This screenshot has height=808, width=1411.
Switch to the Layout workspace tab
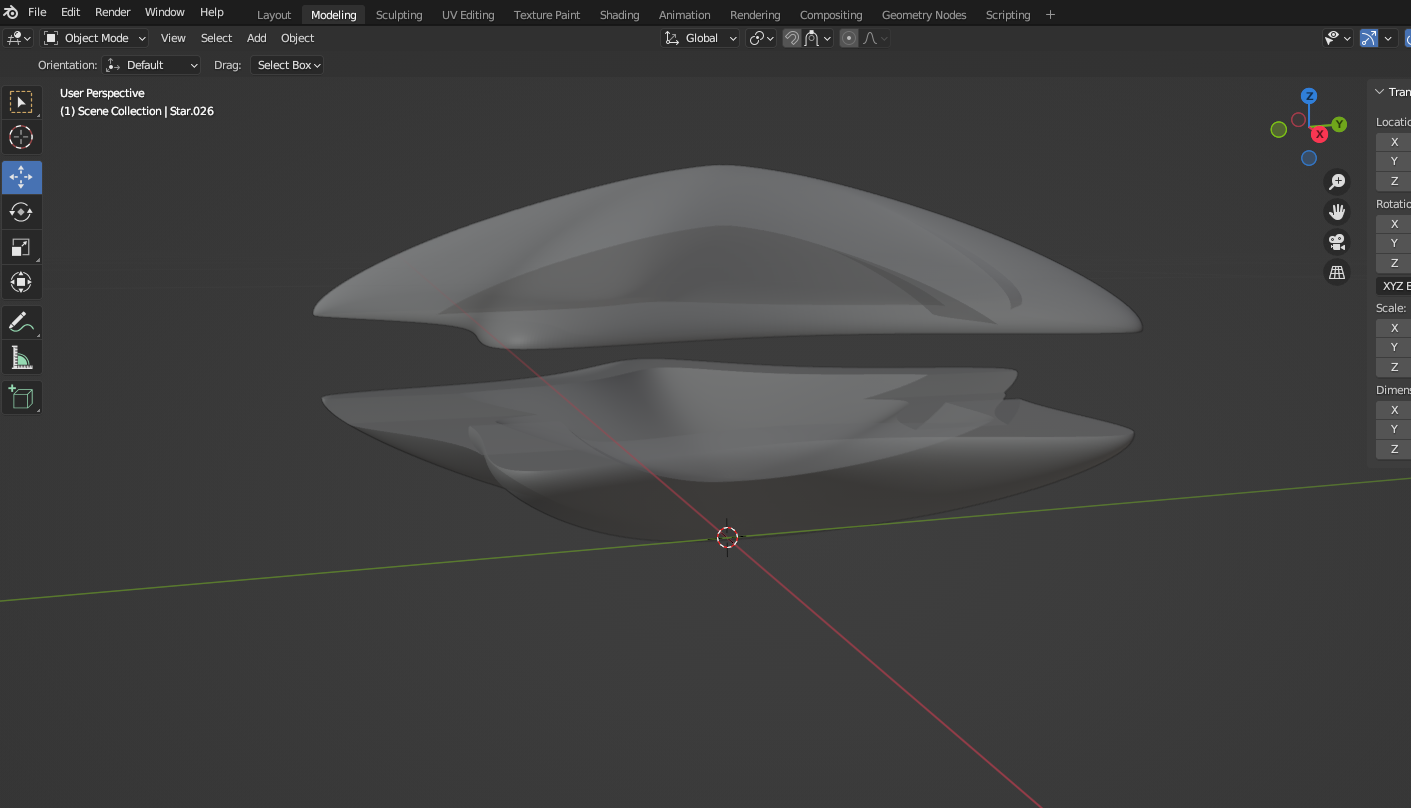coord(274,15)
